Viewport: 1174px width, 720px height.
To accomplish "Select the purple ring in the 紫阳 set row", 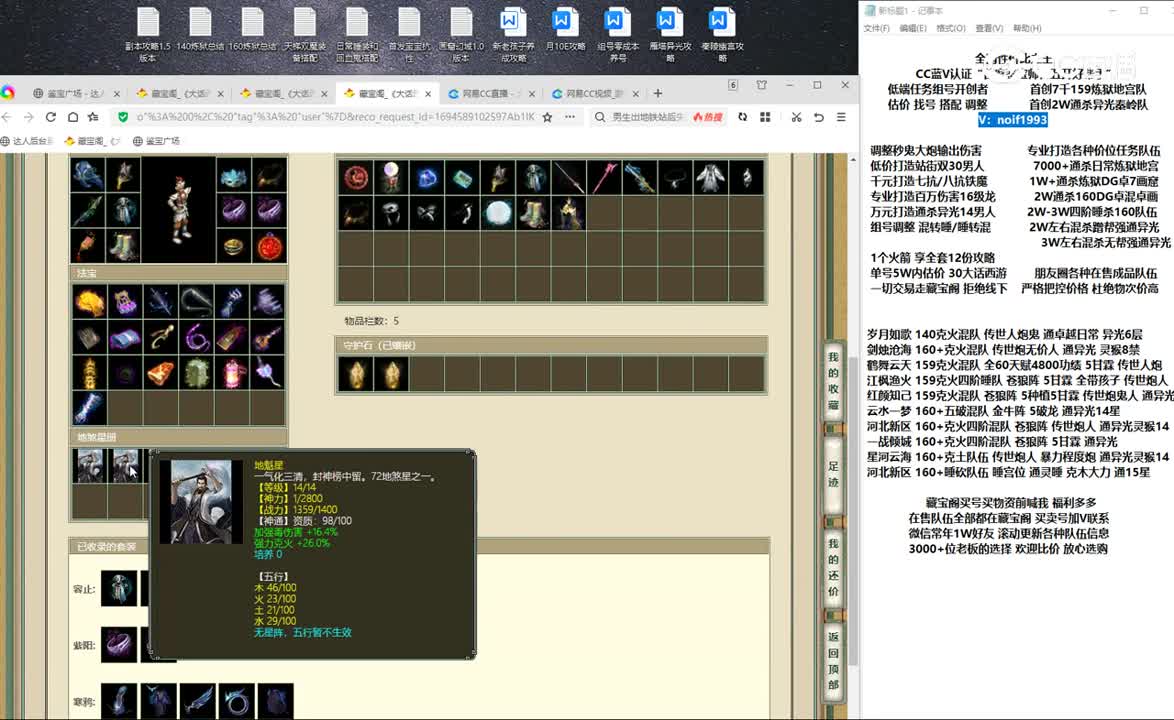I will pyautogui.click(x=119, y=644).
